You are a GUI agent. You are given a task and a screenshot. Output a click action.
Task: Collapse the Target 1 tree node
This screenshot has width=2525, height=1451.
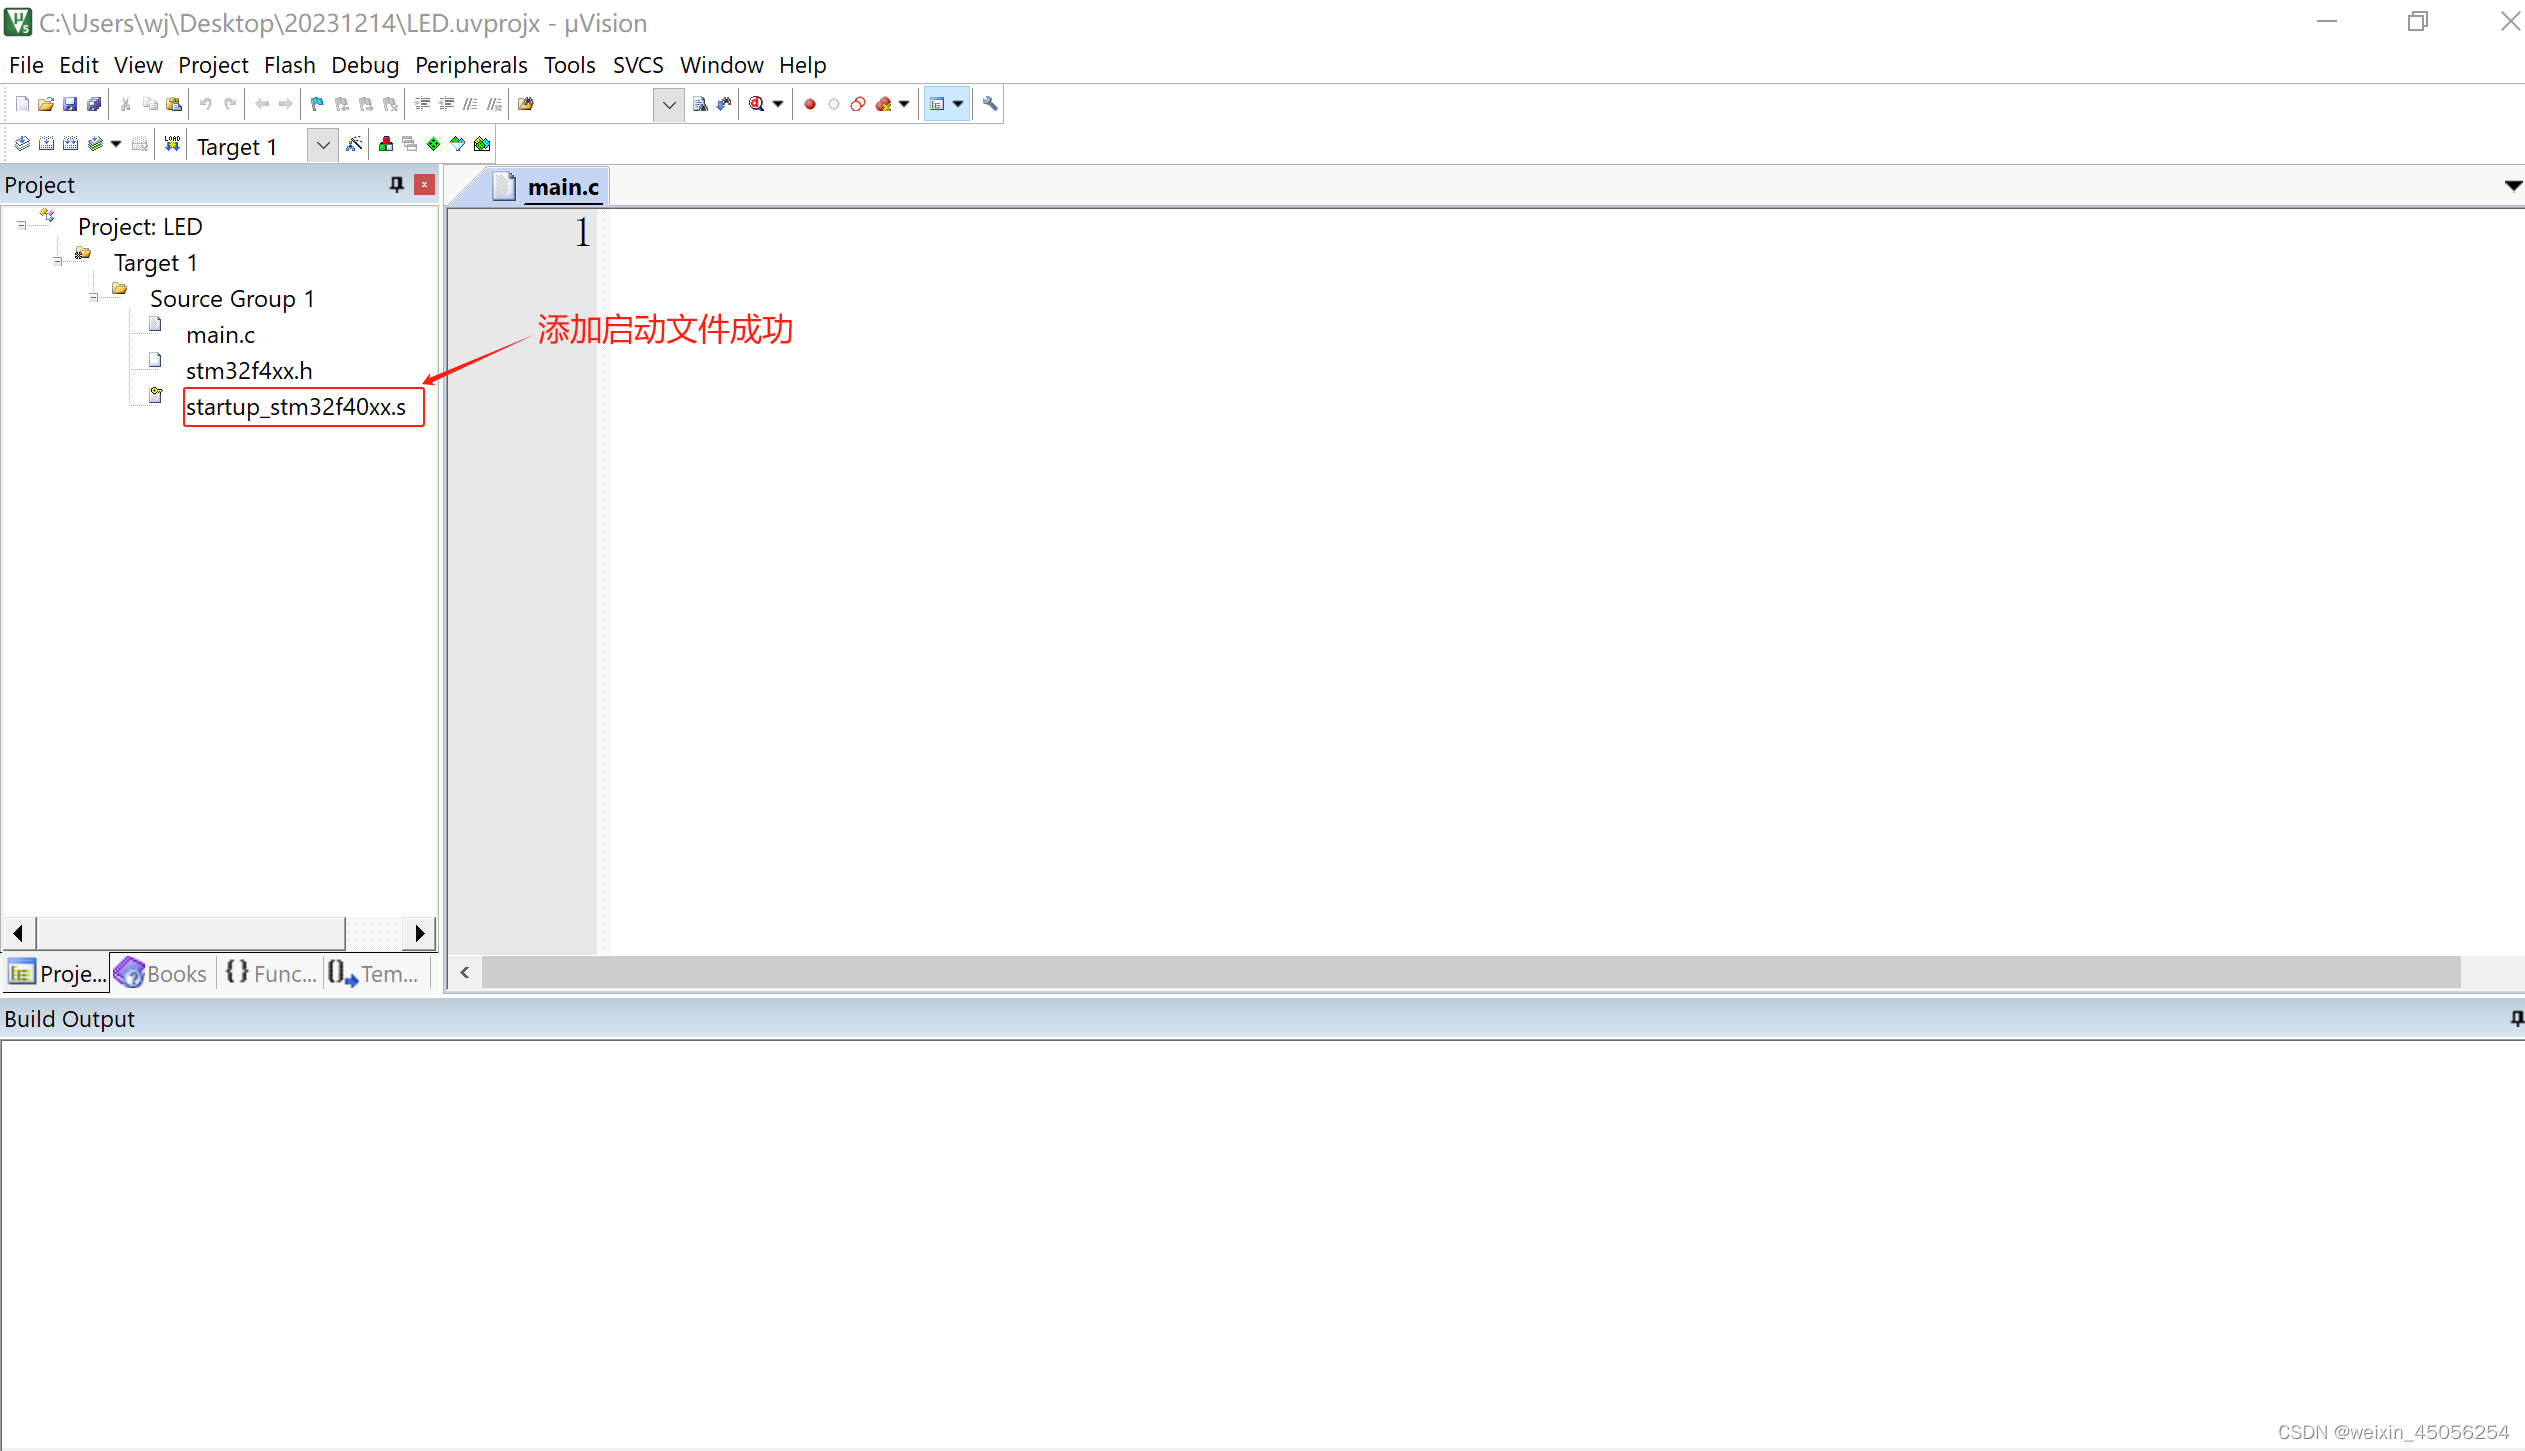point(57,262)
